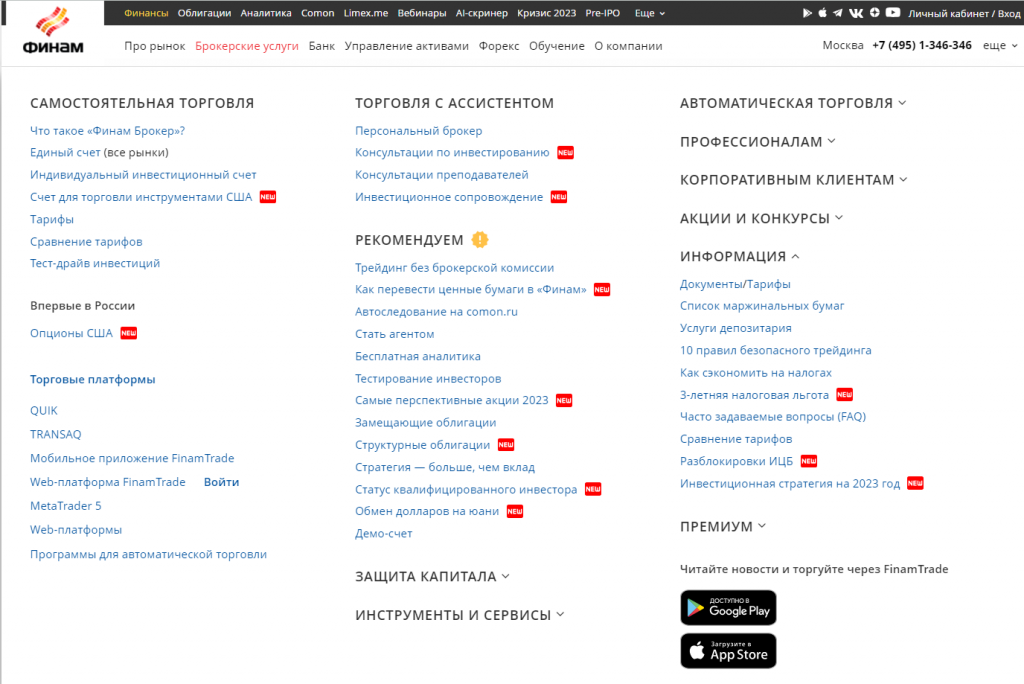Open the Еще dropdown in top bar
The height and width of the screenshot is (684, 1024).
(x=650, y=13)
